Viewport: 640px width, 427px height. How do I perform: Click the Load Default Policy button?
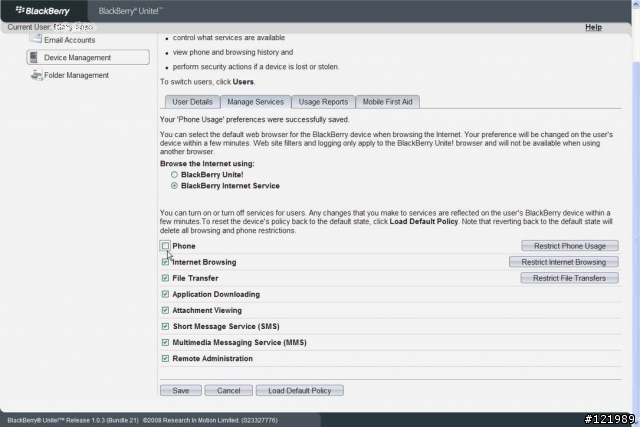pyautogui.click(x=300, y=391)
